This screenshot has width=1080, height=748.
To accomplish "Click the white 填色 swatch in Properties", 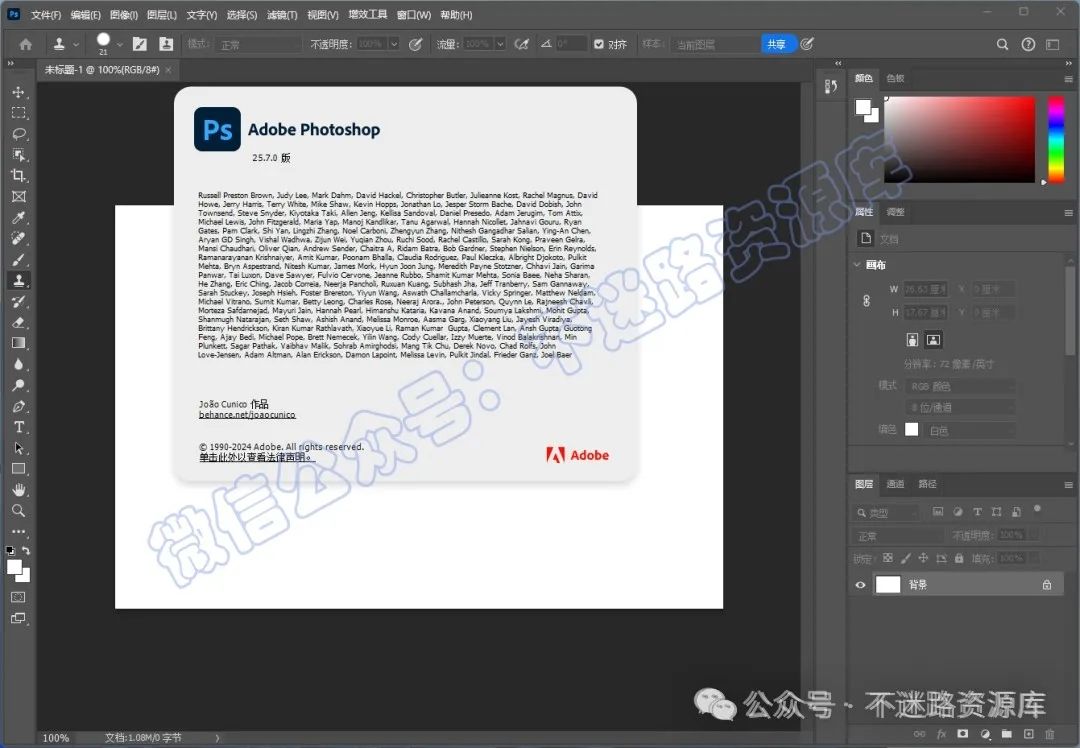I will [x=911, y=430].
